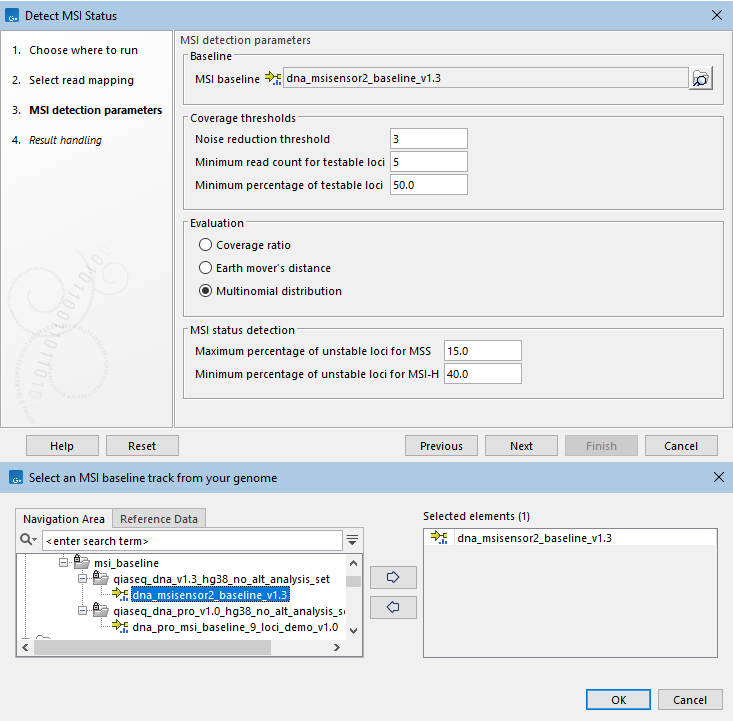
Task: Click the Detect MSI Status window app icon
Action: click(x=12, y=15)
